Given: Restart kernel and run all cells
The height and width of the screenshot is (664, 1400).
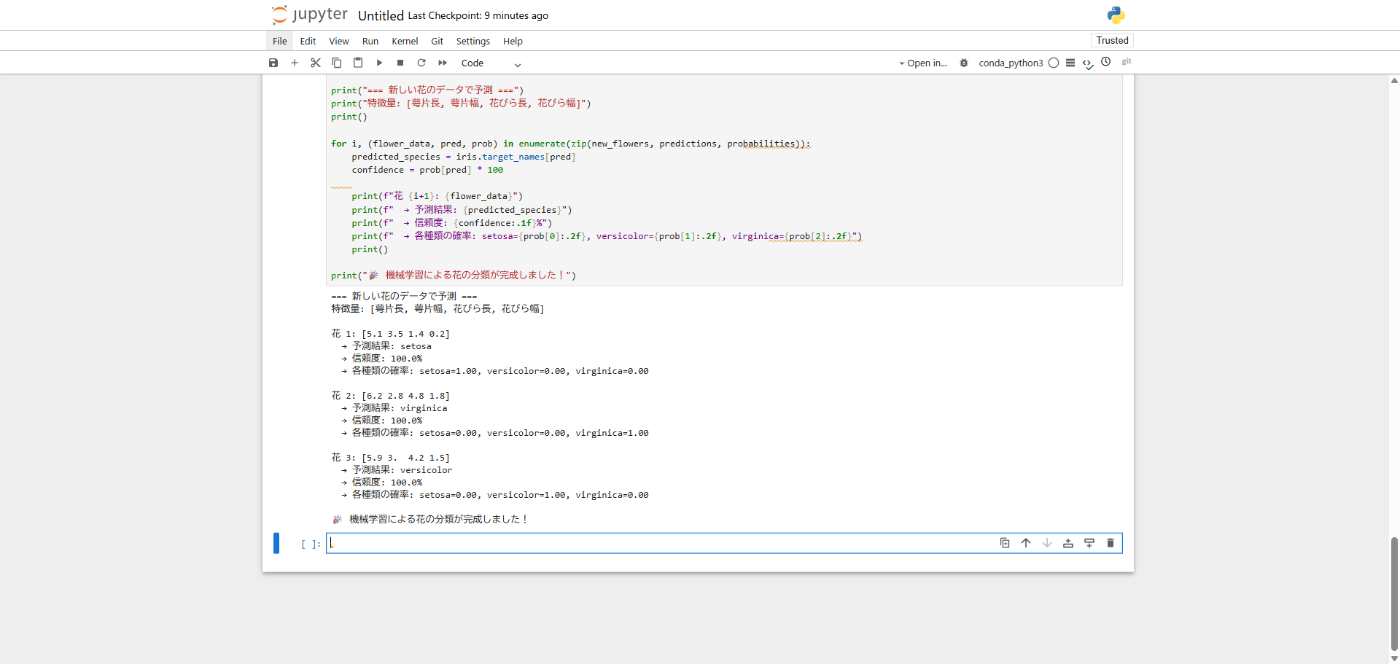Looking at the screenshot, I should [442, 63].
